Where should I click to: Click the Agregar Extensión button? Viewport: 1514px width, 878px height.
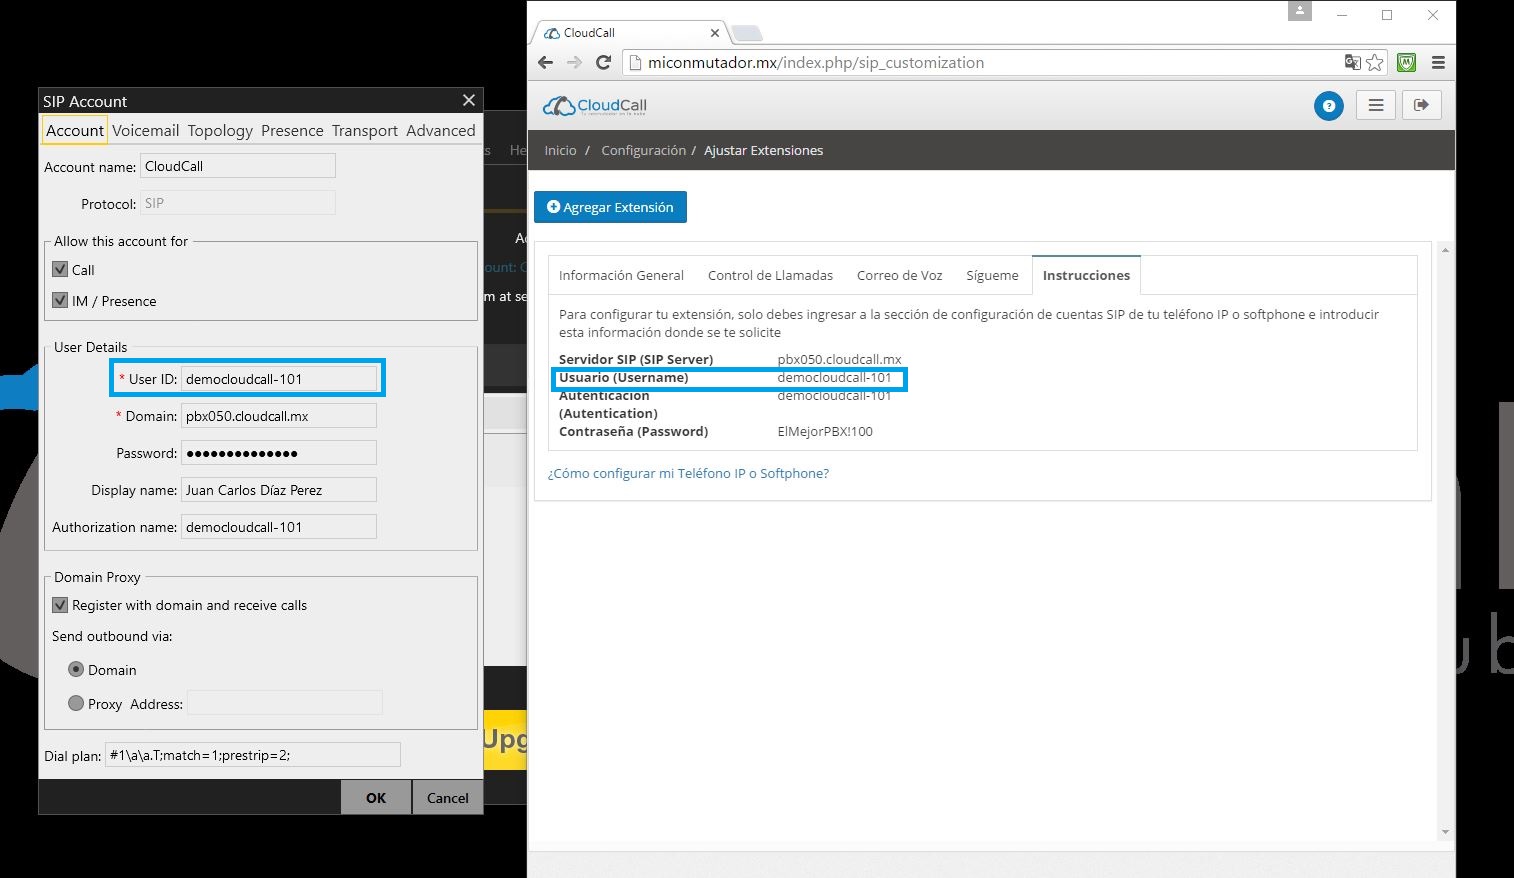[x=610, y=207]
